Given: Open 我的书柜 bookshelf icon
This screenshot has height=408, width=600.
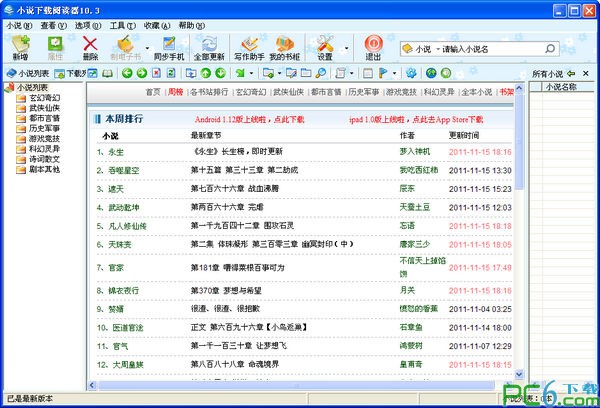Looking at the screenshot, I should coord(285,48).
